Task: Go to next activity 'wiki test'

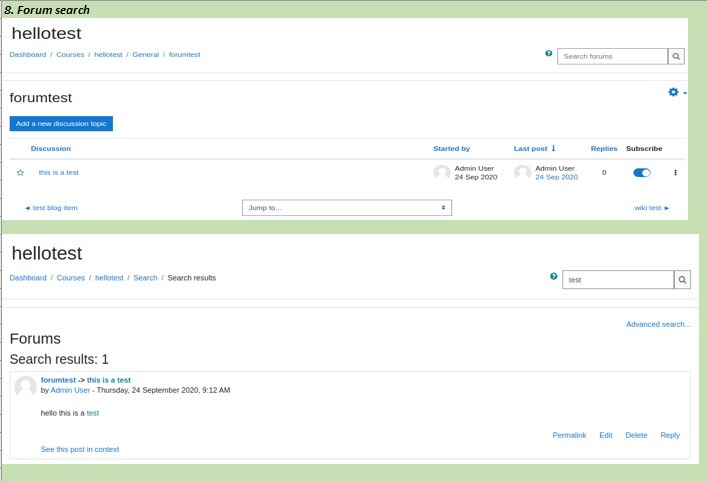Action: 652,208
